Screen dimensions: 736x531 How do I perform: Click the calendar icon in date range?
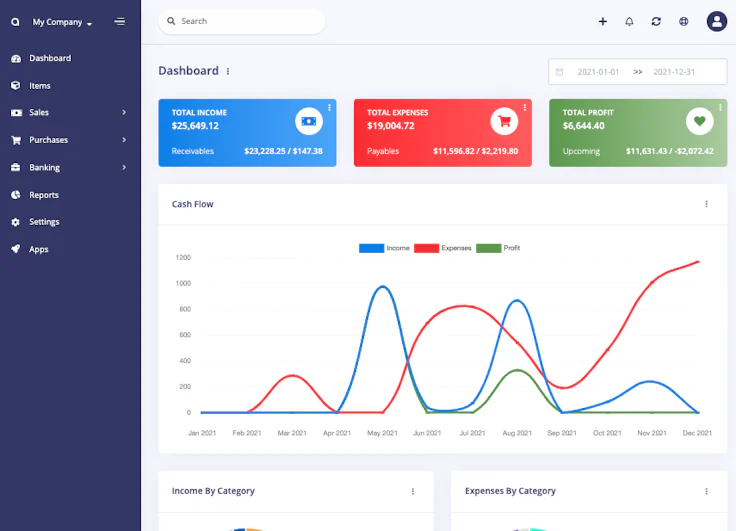pyautogui.click(x=560, y=72)
